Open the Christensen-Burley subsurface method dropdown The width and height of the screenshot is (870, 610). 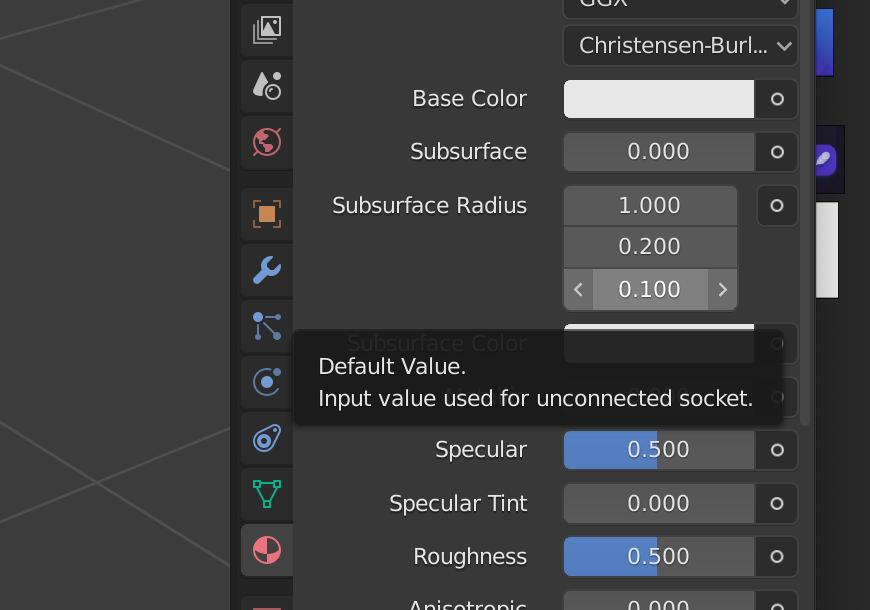click(x=680, y=46)
